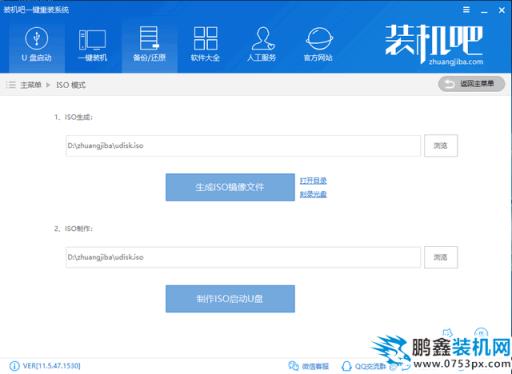This screenshot has height=374, width=512.
Task: Browse for ISO制作 source file
Action: [x=441, y=257]
